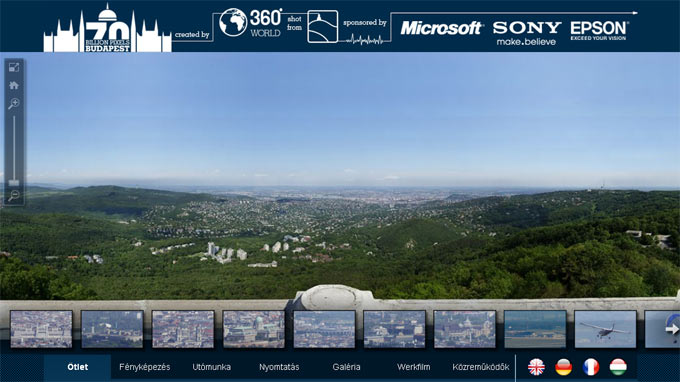The height and width of the screenshot is (382, 680).
Task: Visit the Microsoft sponsor logo
Action: pyautogui.click(x=441, y=28)
